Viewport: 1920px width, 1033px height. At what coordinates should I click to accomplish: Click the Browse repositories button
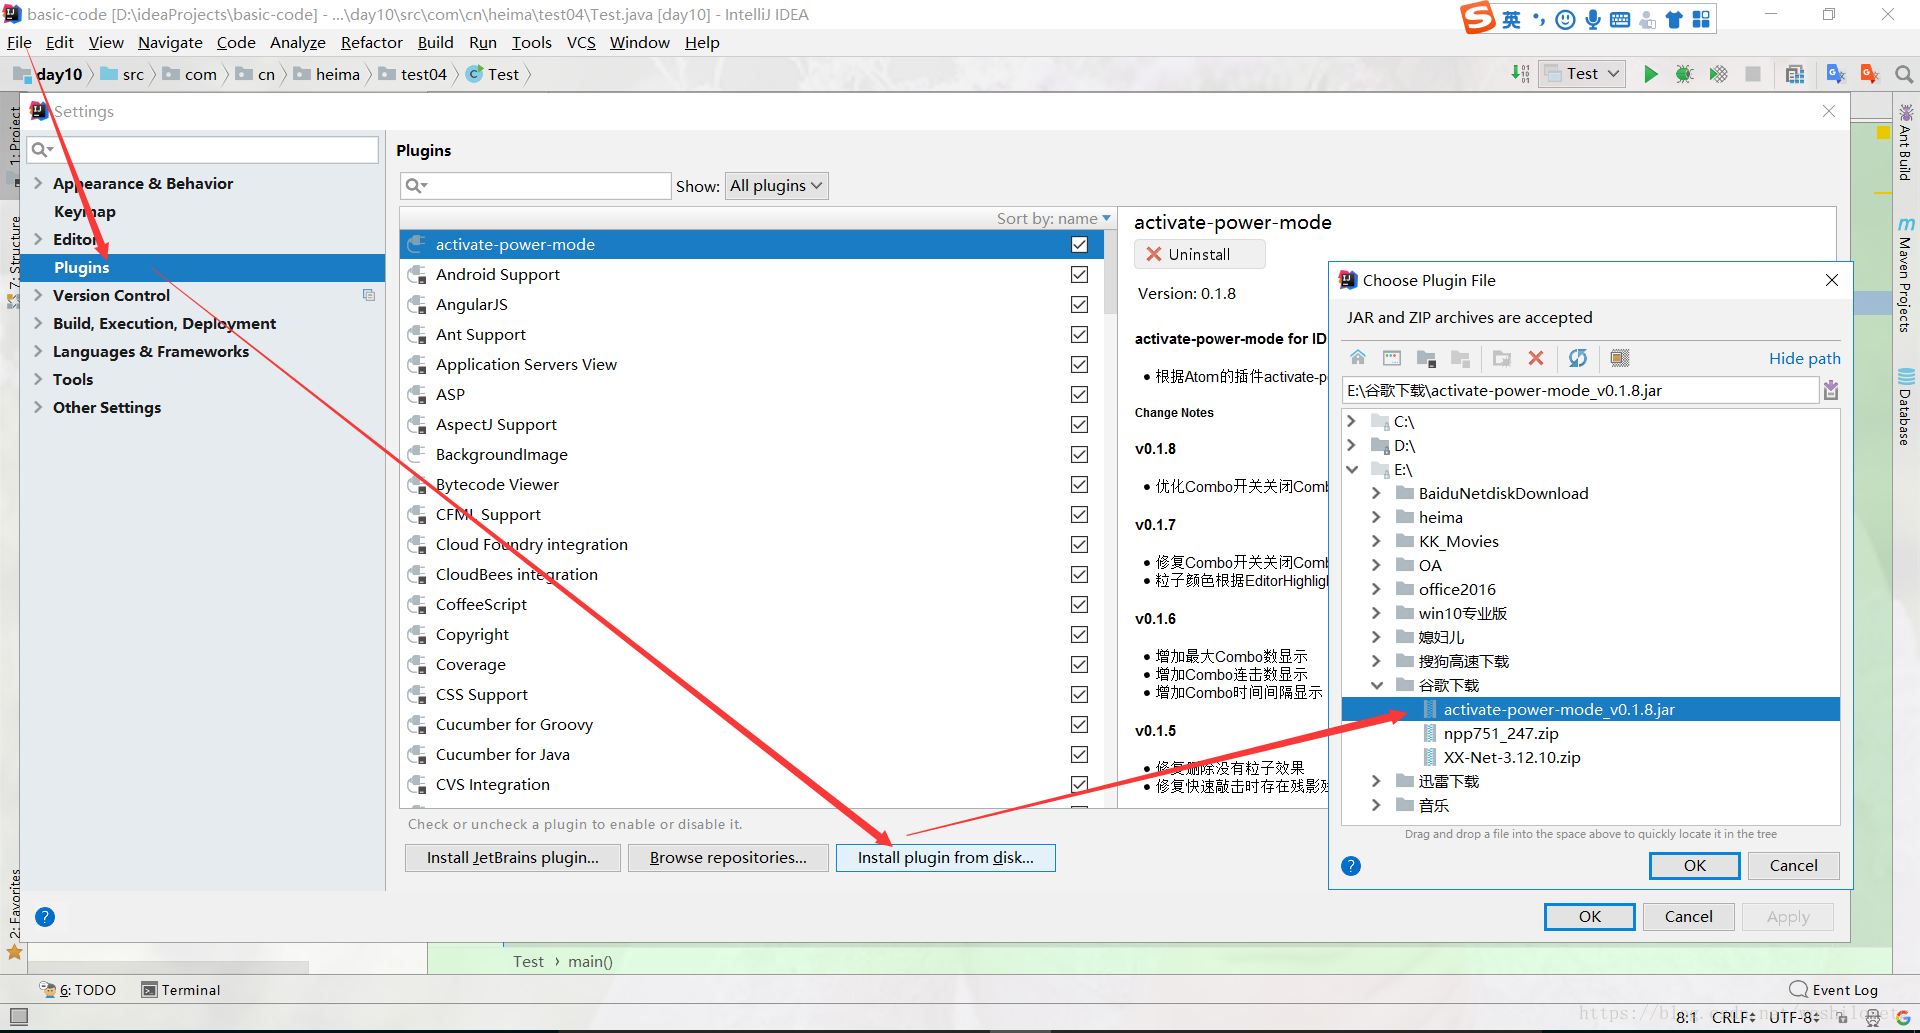click(x=728, y=857)
